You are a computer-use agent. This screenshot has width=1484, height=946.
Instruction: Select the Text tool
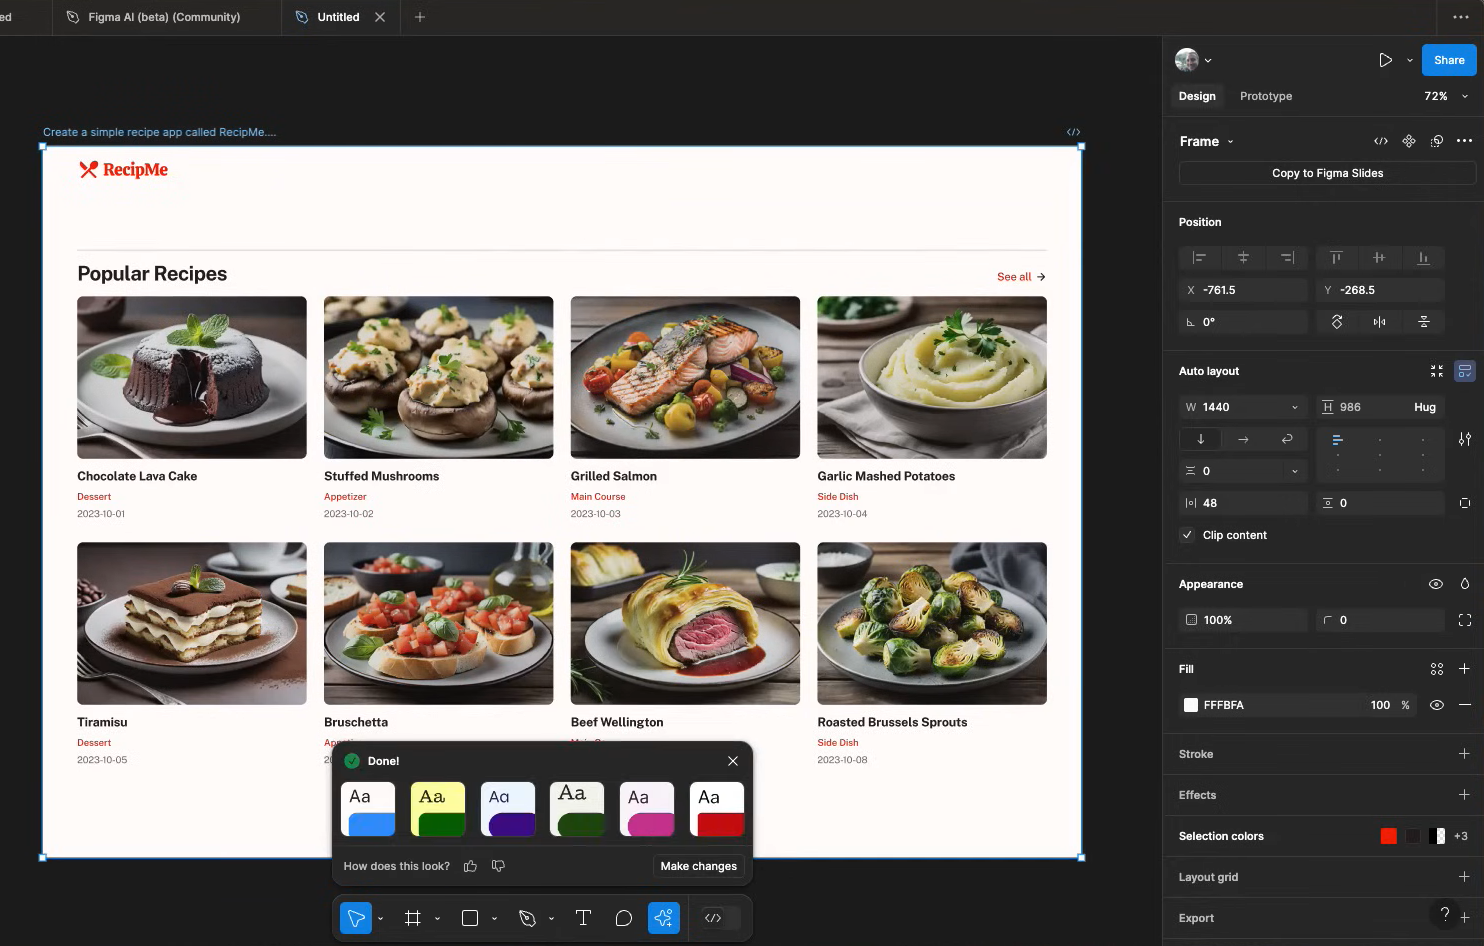click(x=583, y=918)
